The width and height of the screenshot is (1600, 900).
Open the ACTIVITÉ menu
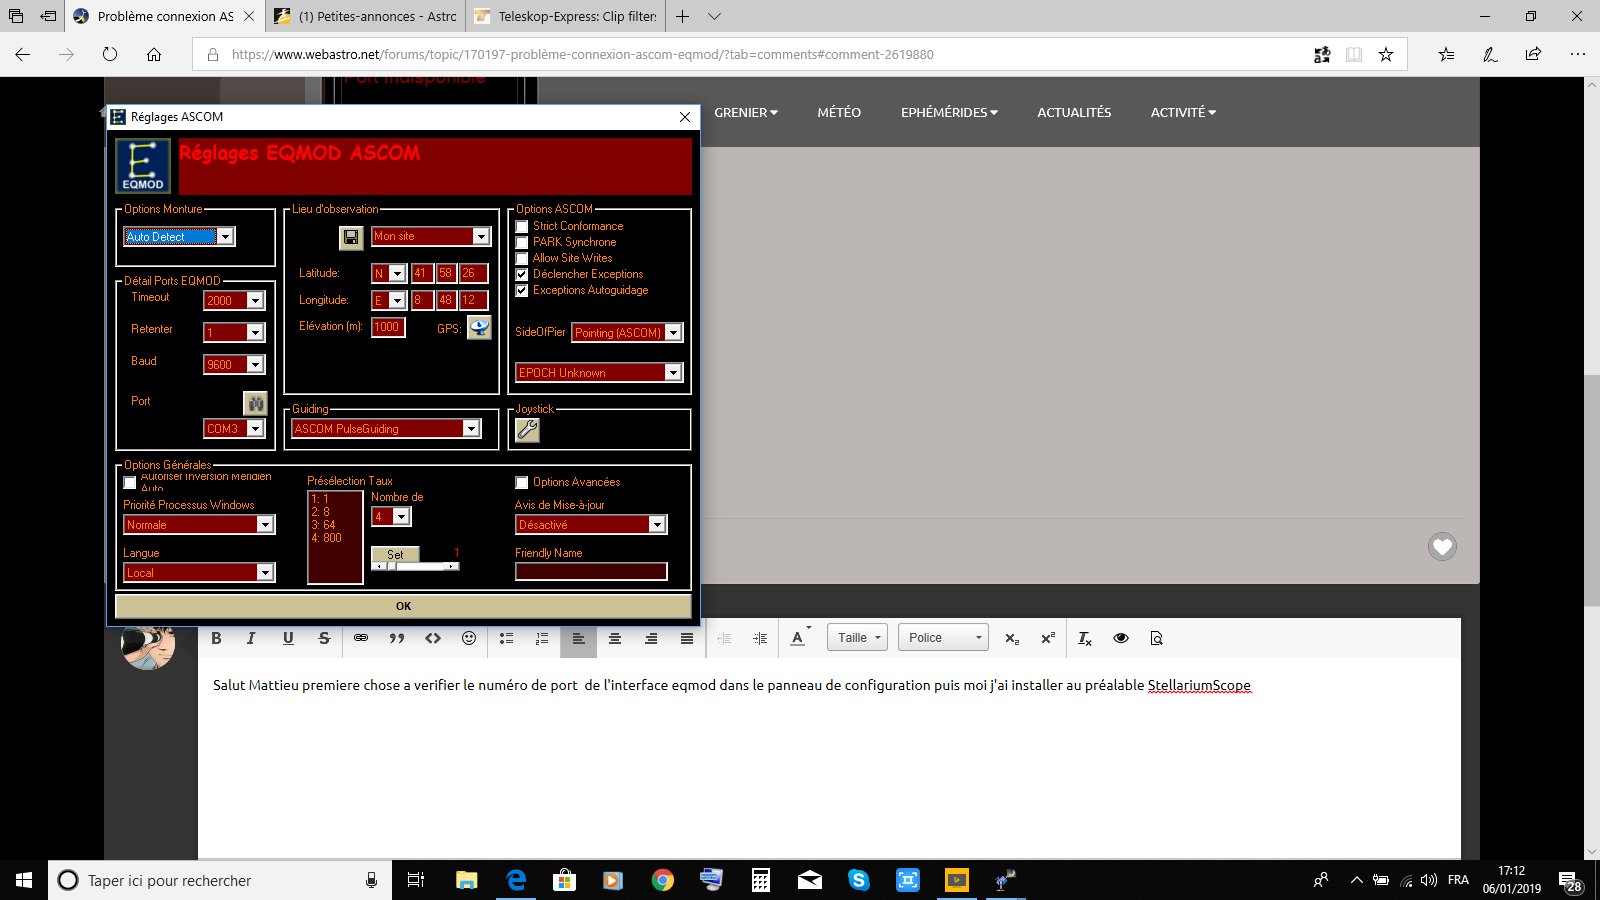[1183, 113]
